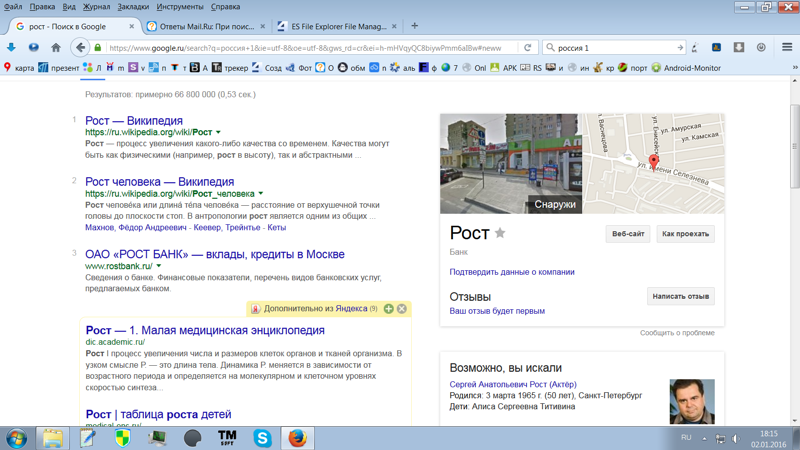Expand dropdown next to www.rostbank.ru URL
This screenshot has height=450, width=800.
pyautogui.click(x=159, y=266)
